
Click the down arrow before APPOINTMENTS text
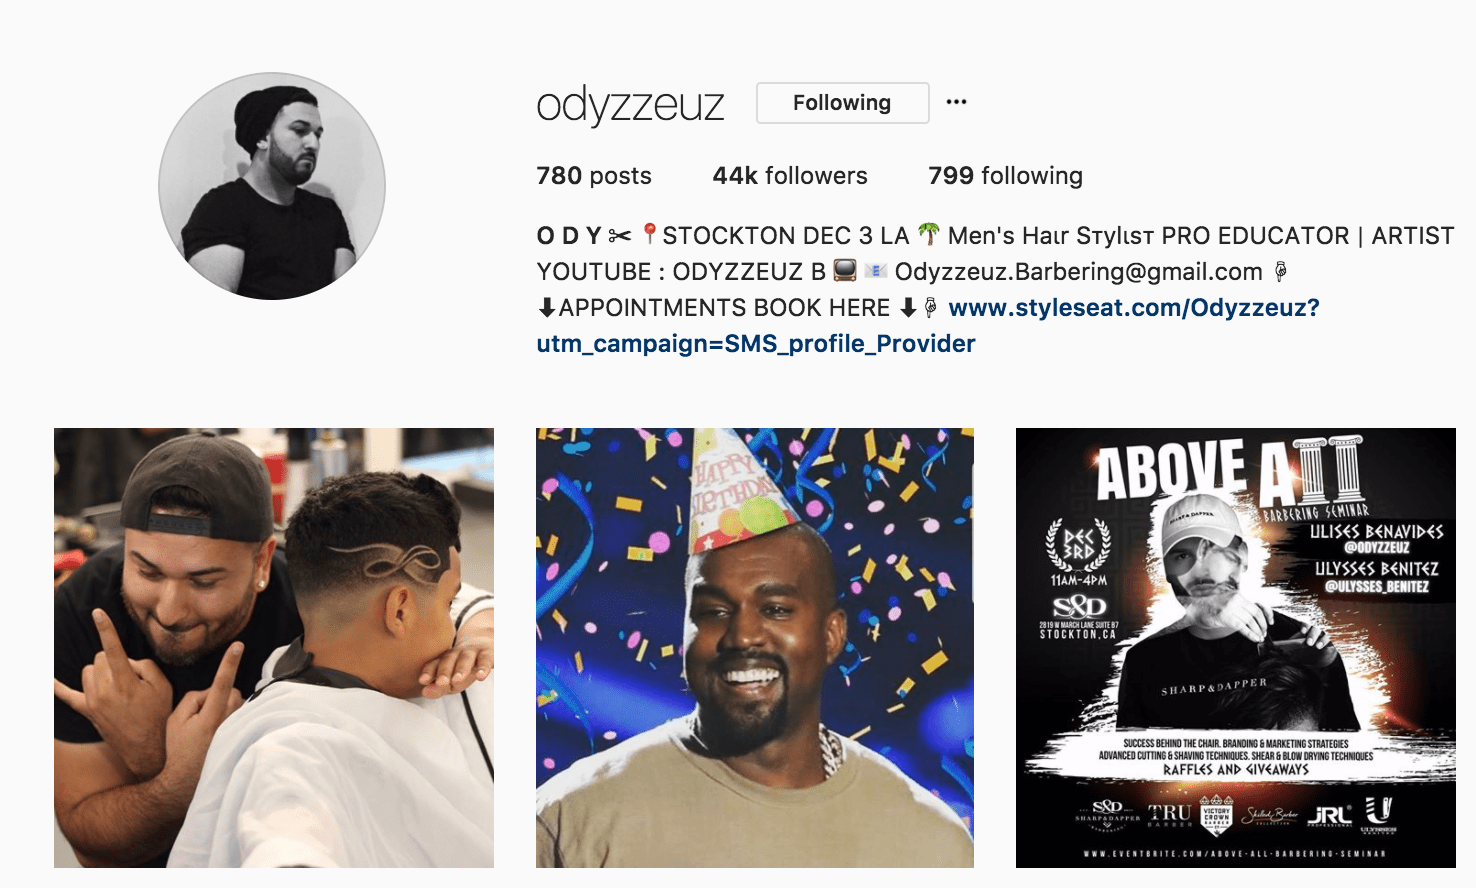[547, 308]
